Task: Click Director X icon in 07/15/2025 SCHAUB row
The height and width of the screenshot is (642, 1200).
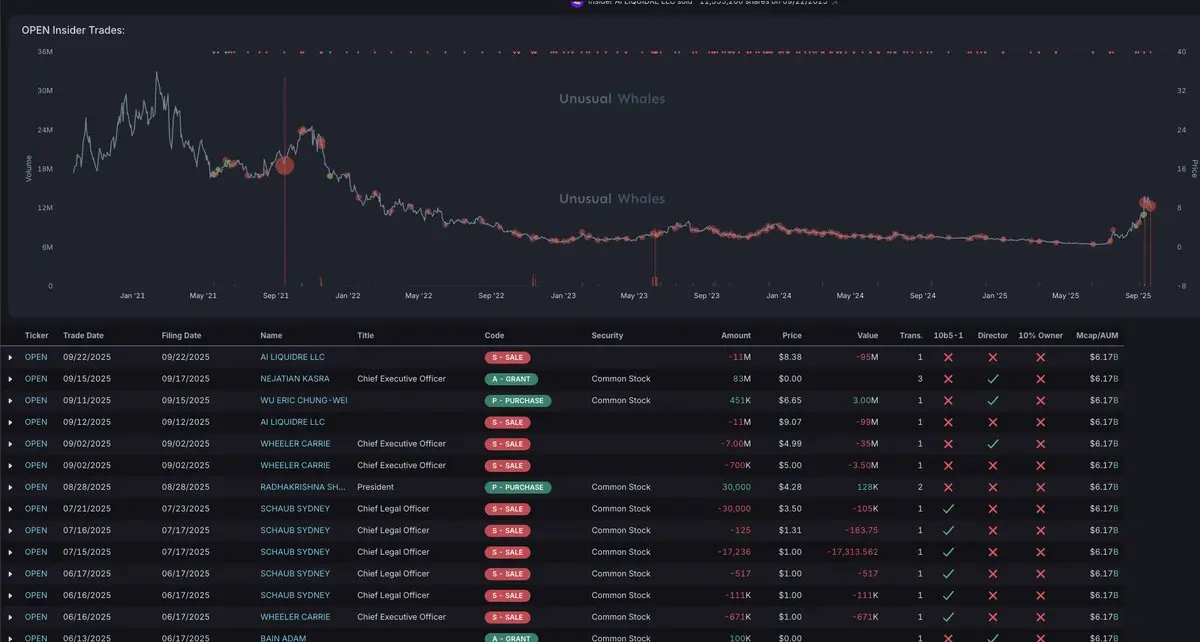Action: 993,552
